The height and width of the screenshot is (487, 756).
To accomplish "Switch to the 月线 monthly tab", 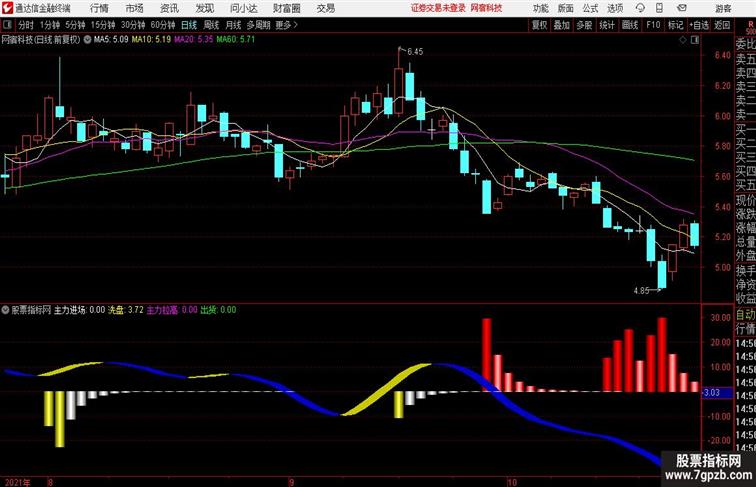I will click(233, 25).
